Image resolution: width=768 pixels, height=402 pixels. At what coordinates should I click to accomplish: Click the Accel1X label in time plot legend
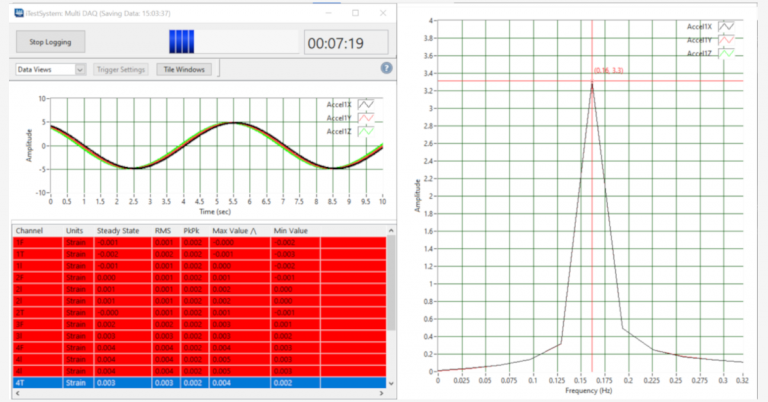(339, 104)
